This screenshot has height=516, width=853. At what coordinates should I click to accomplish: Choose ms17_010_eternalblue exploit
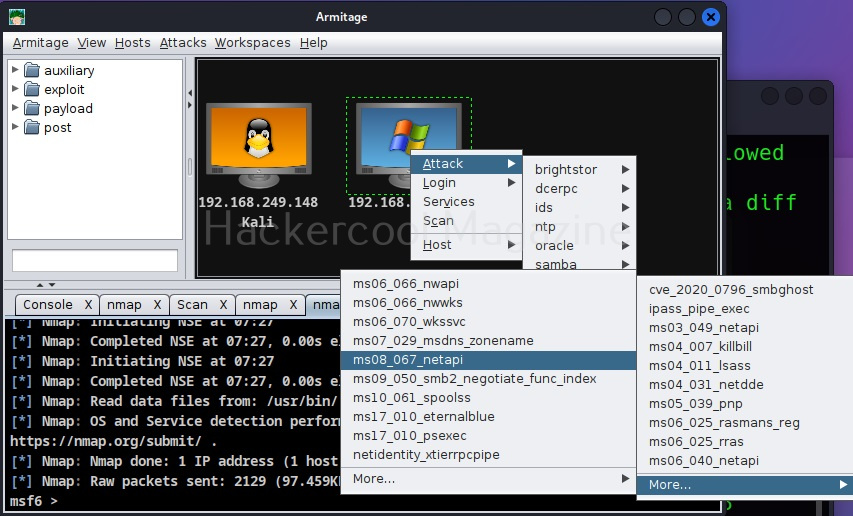[x=488, y=417]
